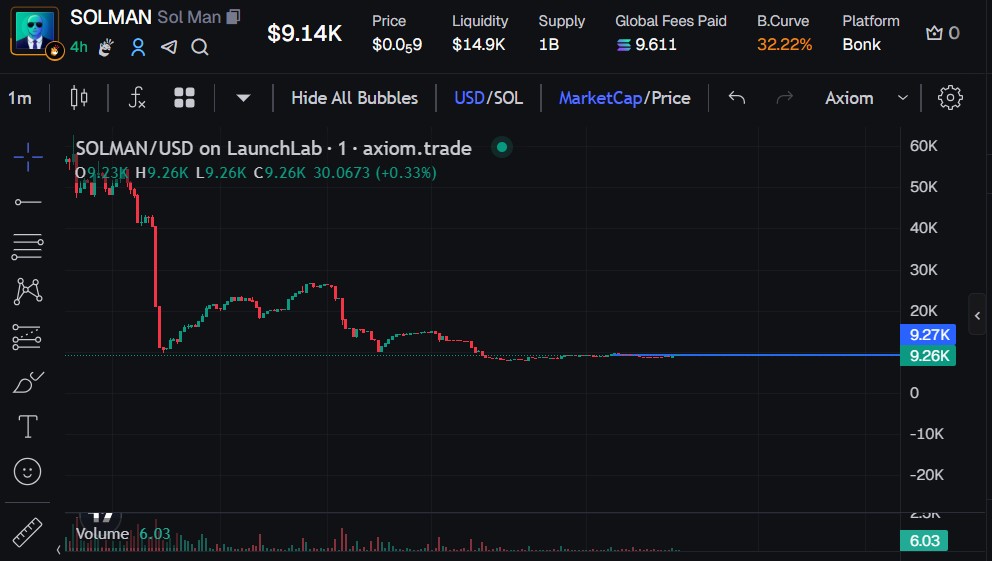Click the +0.33% change value in legend
Image resolution: width=992 pixels, height=561 pixels.
406,173
